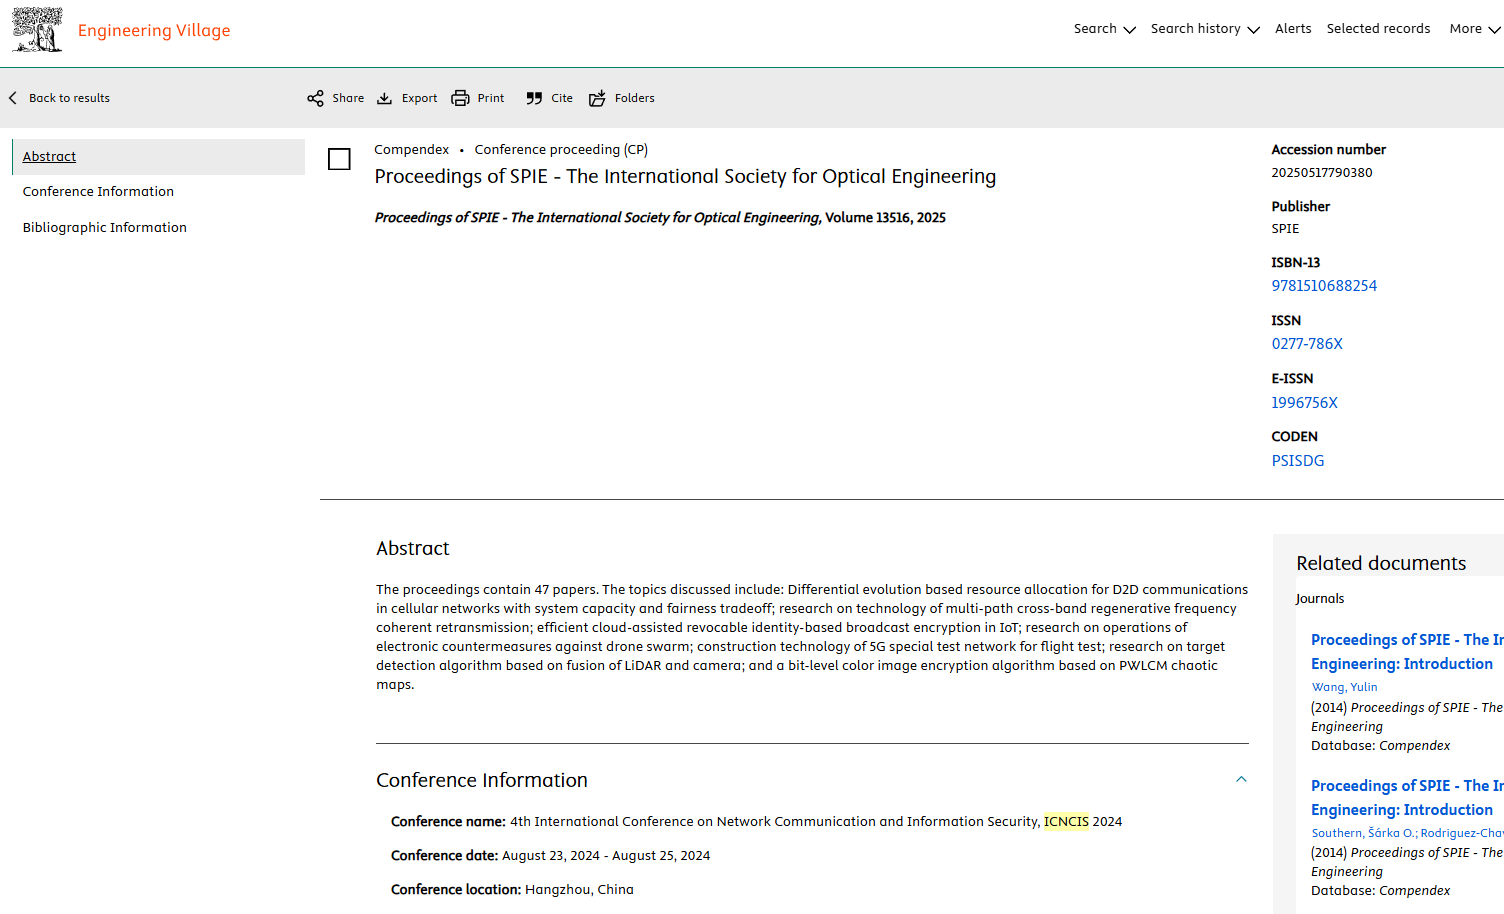1504x914 pixels.
Task: Click the Export button label
Action: click(x=419, y=98)
